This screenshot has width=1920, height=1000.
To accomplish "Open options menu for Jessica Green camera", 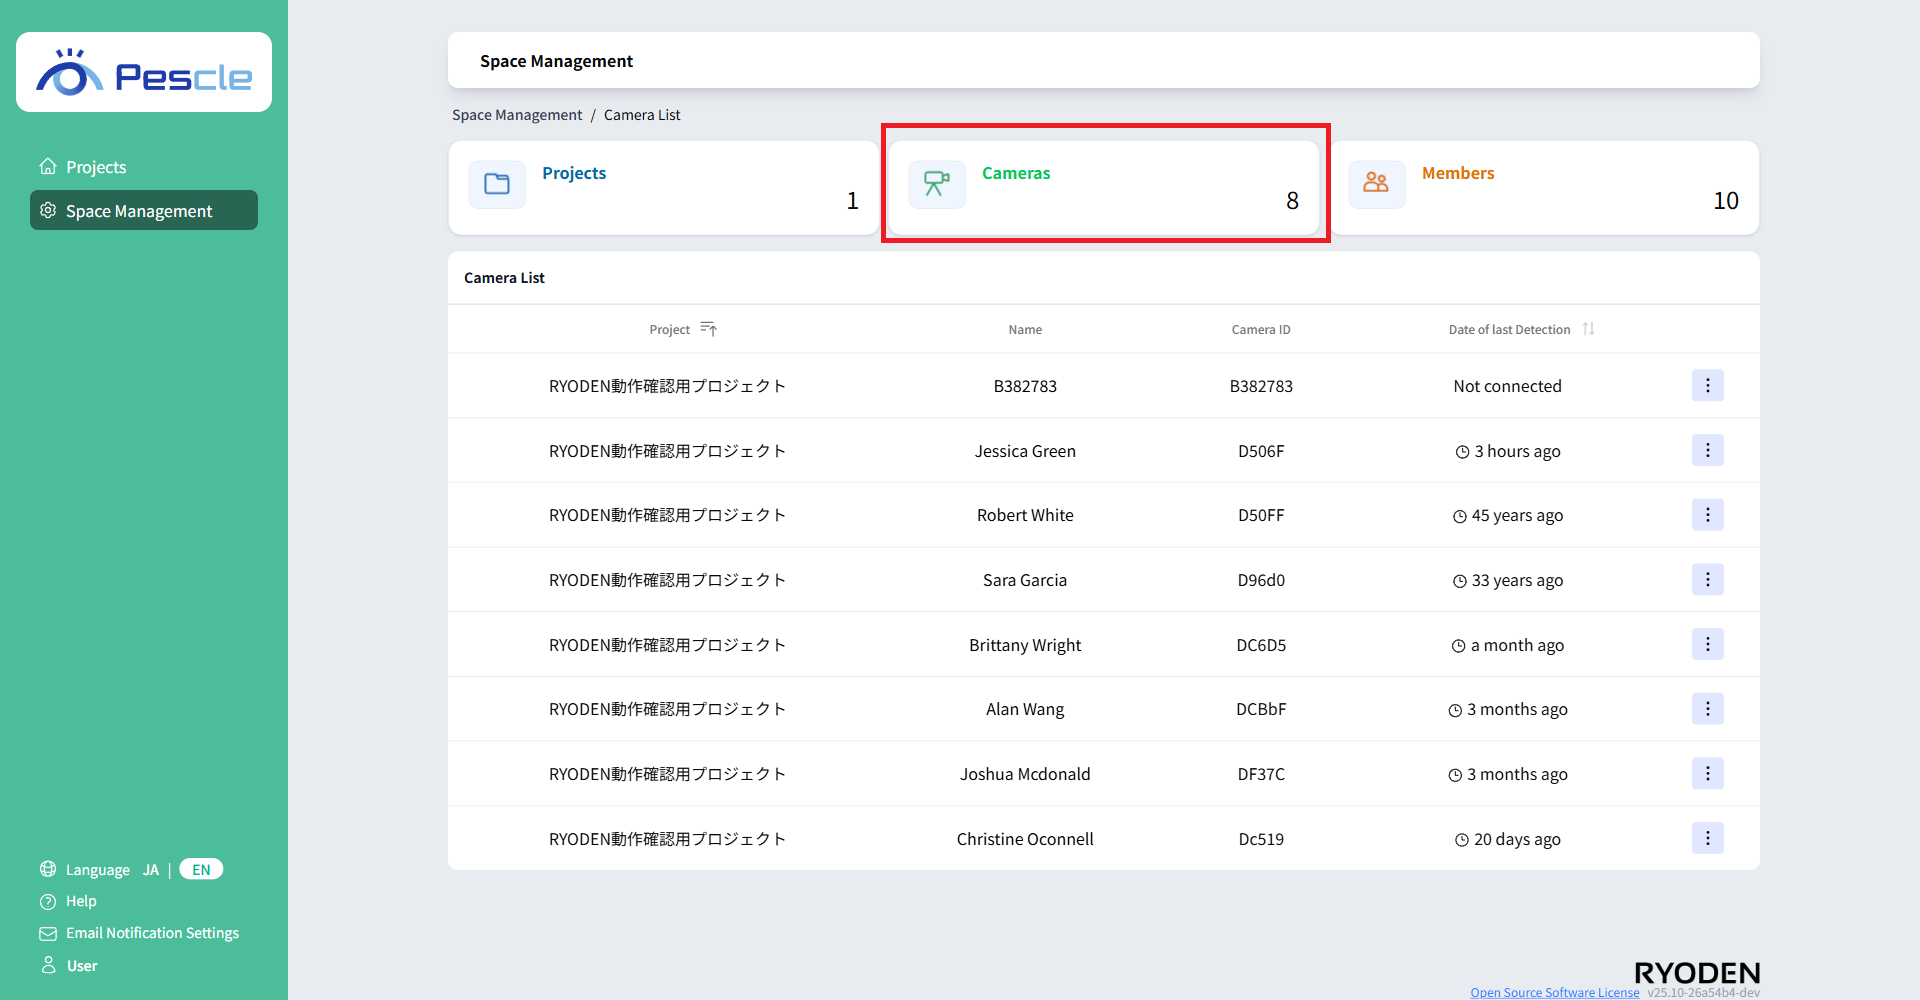I will (x=1707, y=451).
